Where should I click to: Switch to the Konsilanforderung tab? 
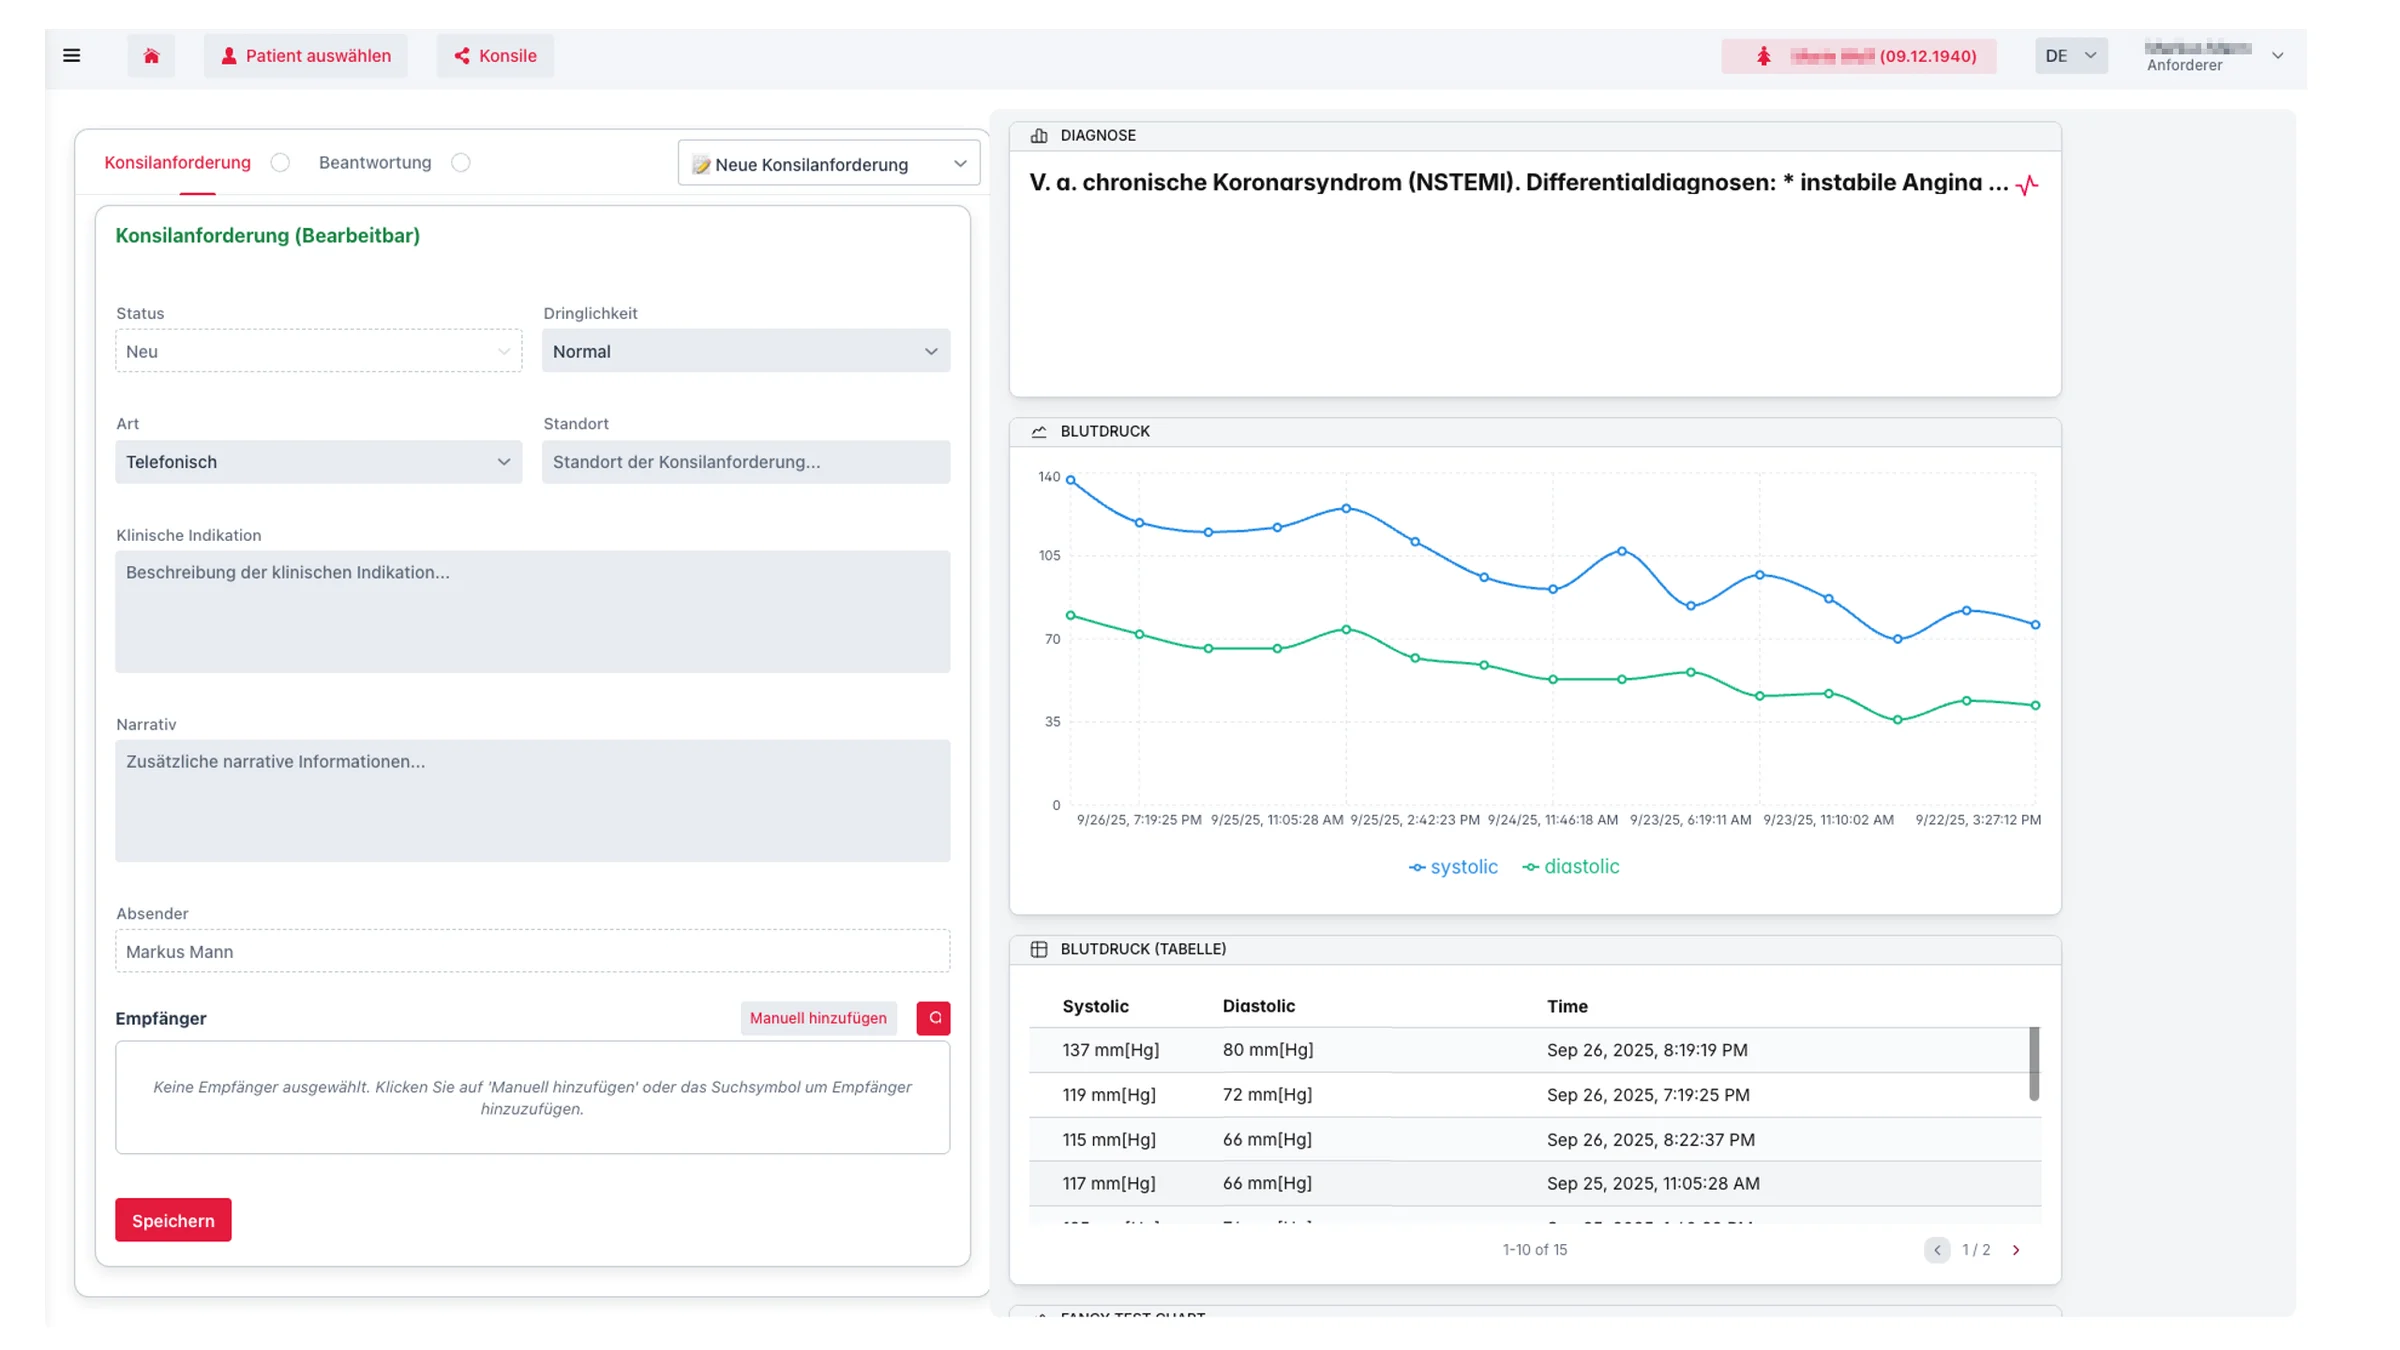point(178,162)
